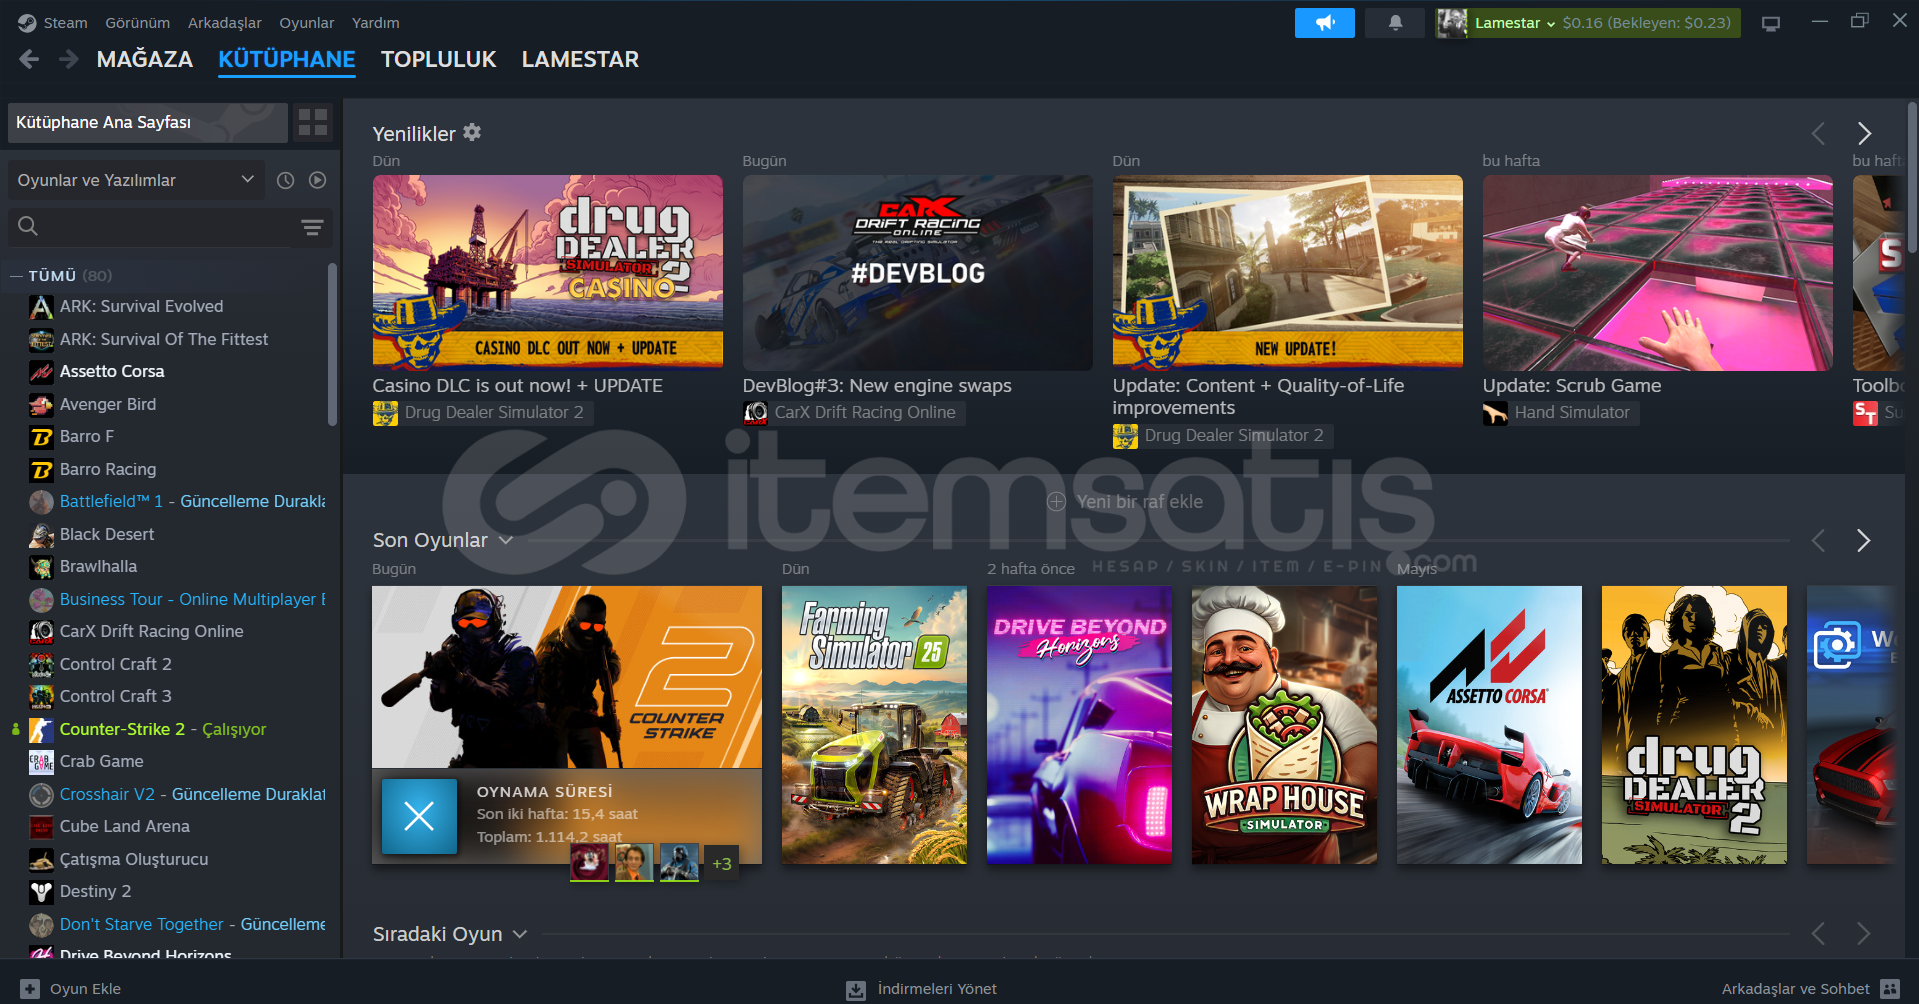This screenshot has height=1004, width=1919.
Task: Click Kütüphane Ana Sayfası button
Action: (147, 122)
